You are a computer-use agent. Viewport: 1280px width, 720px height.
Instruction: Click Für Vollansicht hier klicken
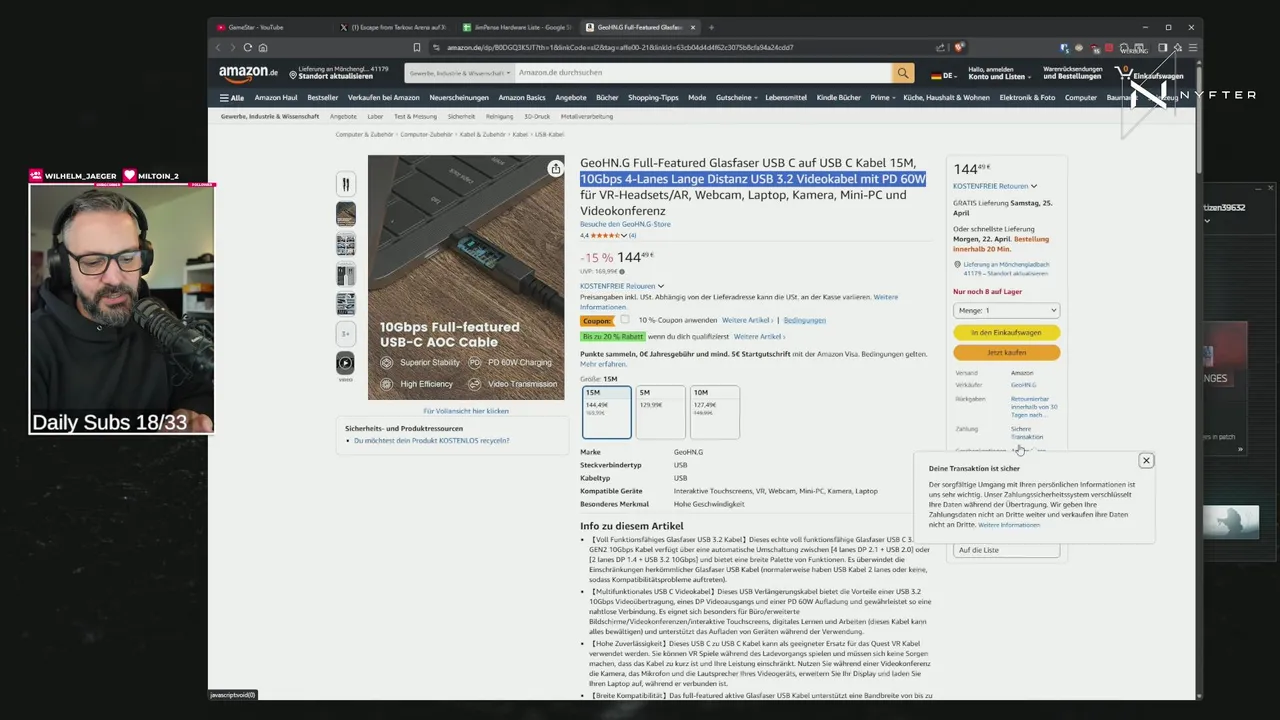point(466,411)
